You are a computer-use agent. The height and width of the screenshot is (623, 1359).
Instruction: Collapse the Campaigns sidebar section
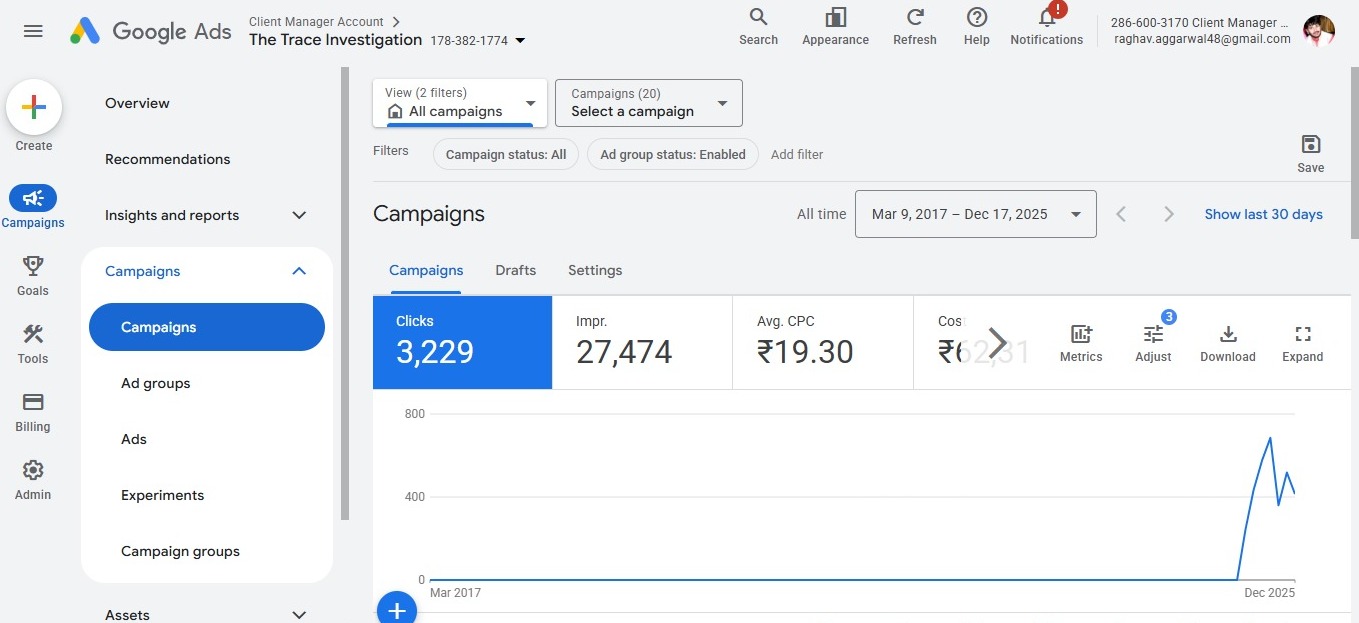coord(298,271)
